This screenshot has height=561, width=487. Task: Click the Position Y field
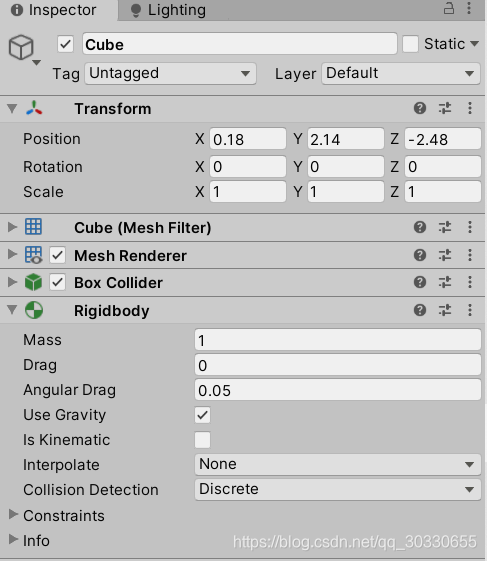346,139
